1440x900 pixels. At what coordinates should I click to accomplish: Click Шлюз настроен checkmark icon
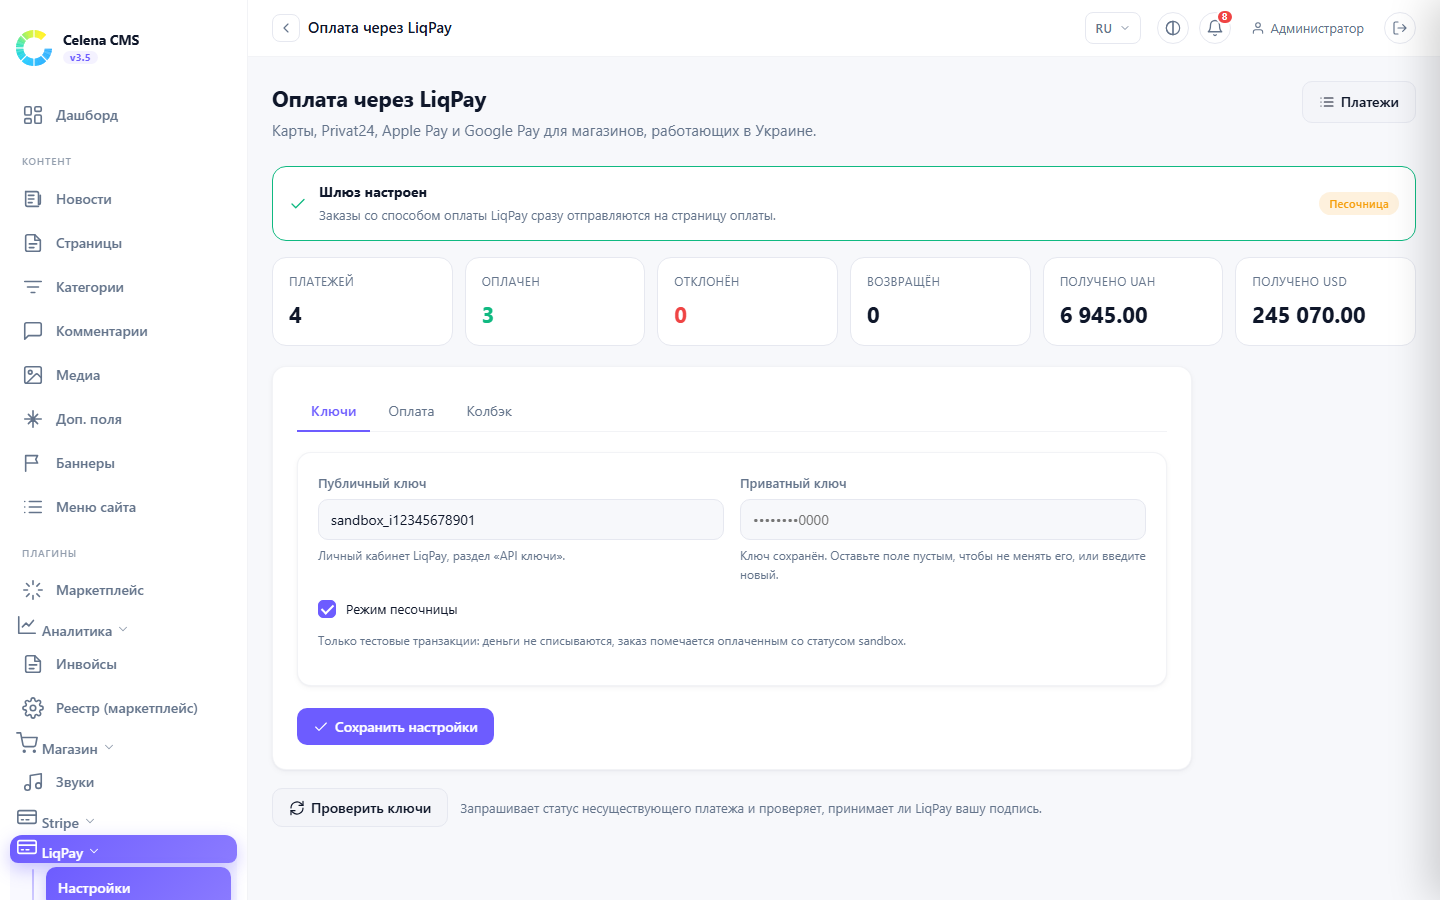click(297, 203)
